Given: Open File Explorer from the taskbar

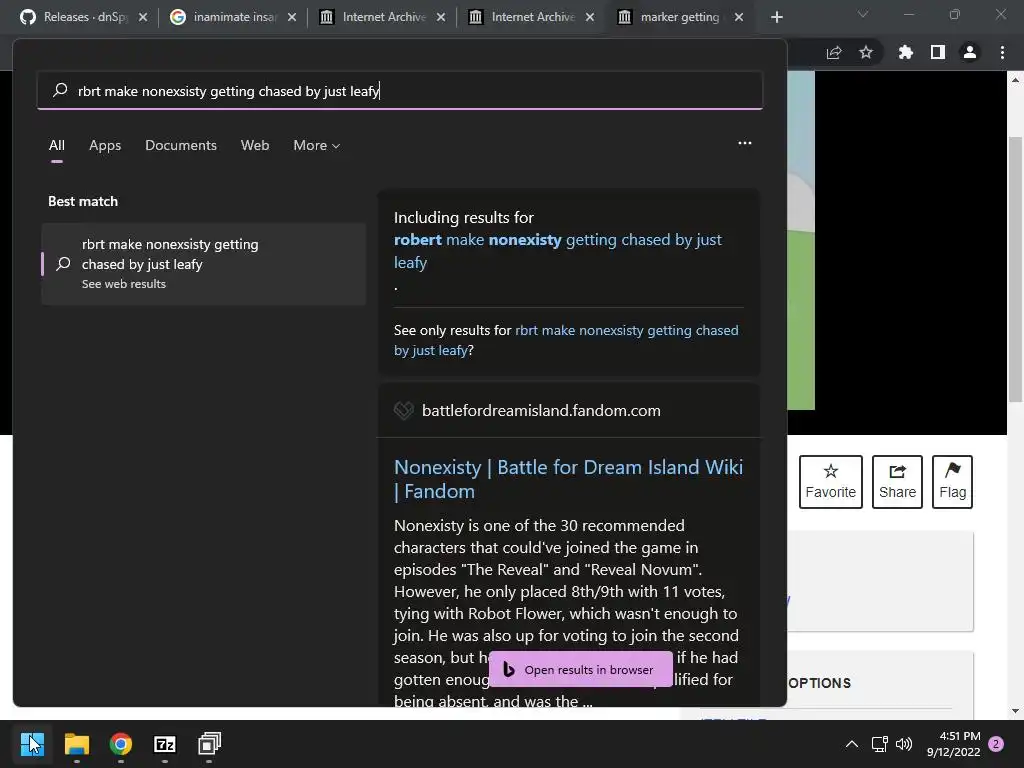Looking at the screenshot, I should tap(76, 744).
